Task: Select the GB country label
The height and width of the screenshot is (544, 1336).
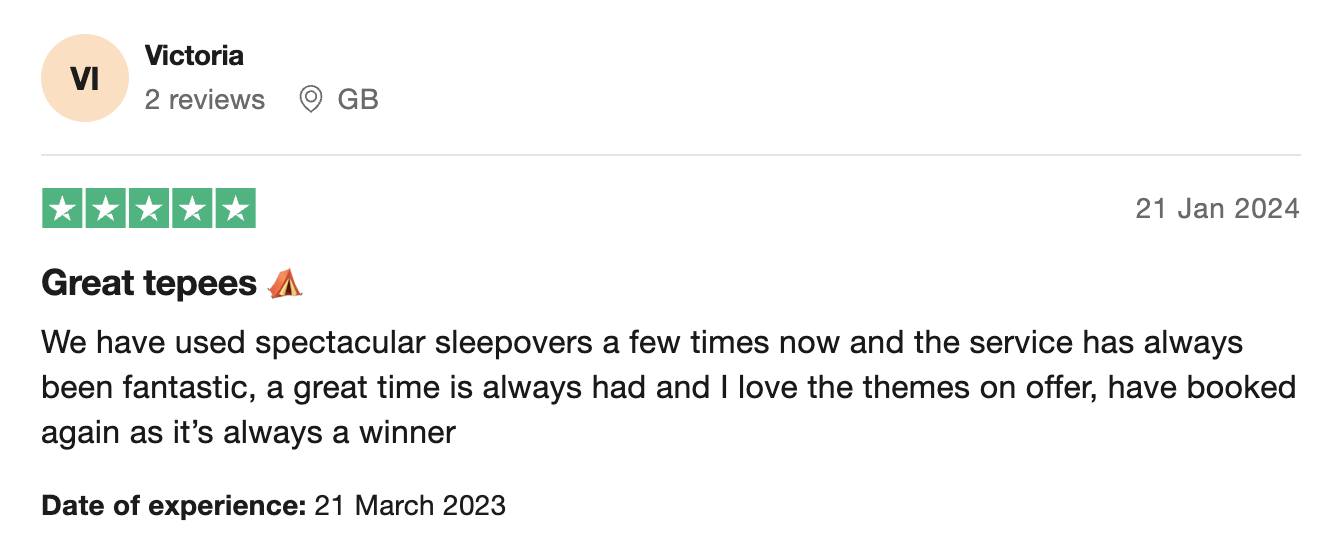Action: click(x=358, y=100)
